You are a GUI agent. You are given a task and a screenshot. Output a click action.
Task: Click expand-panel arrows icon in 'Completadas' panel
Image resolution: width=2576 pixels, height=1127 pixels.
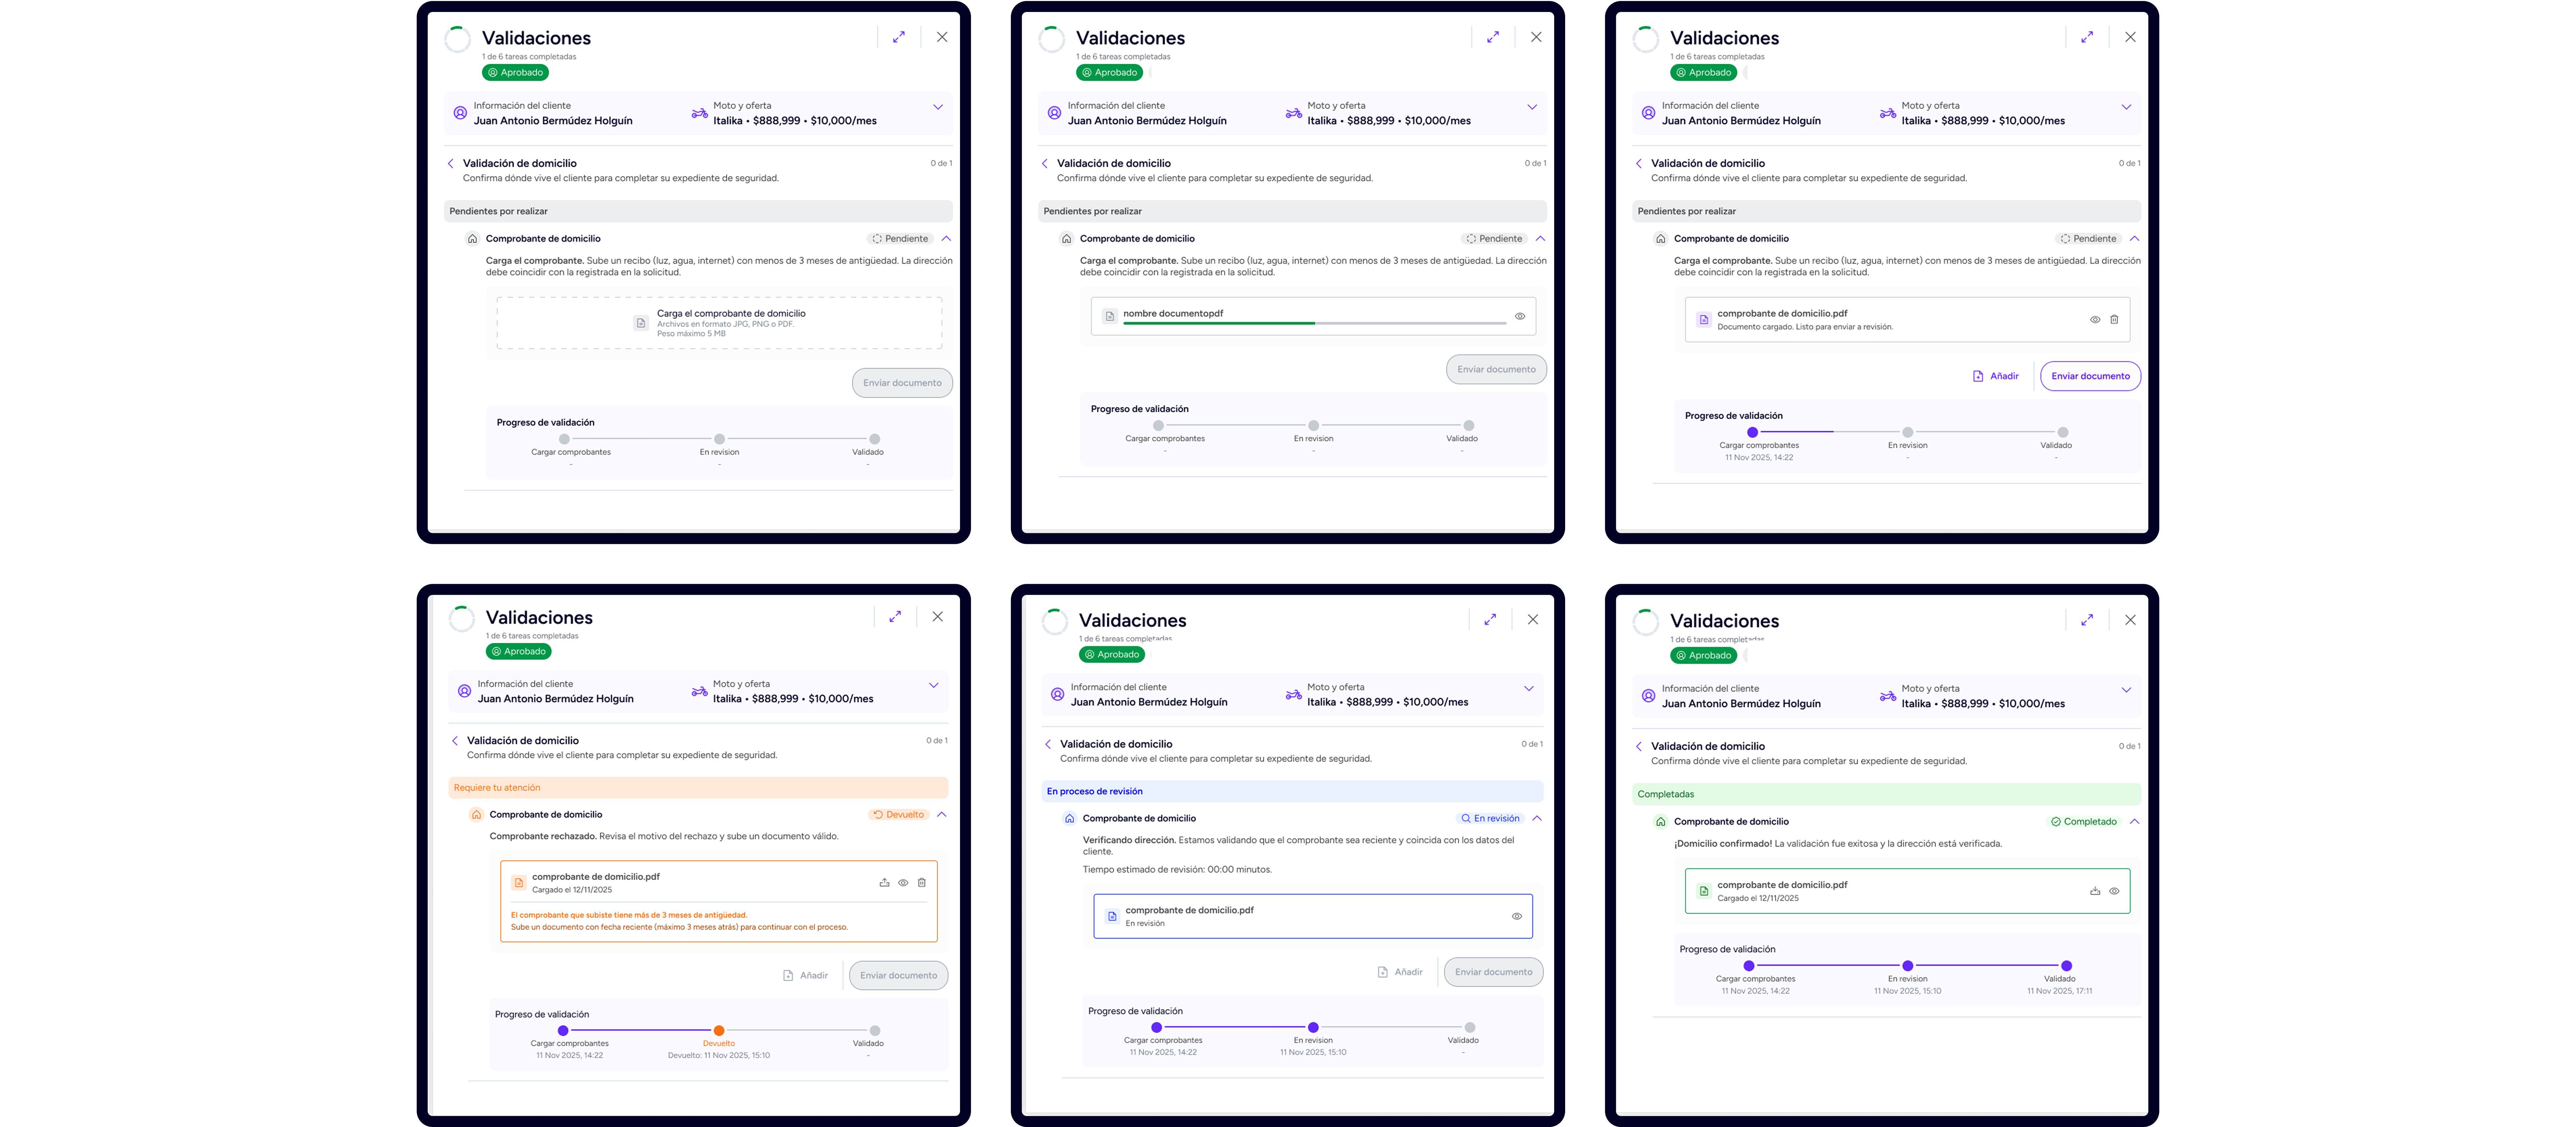pyautogui.click(x=2087, y=620)
